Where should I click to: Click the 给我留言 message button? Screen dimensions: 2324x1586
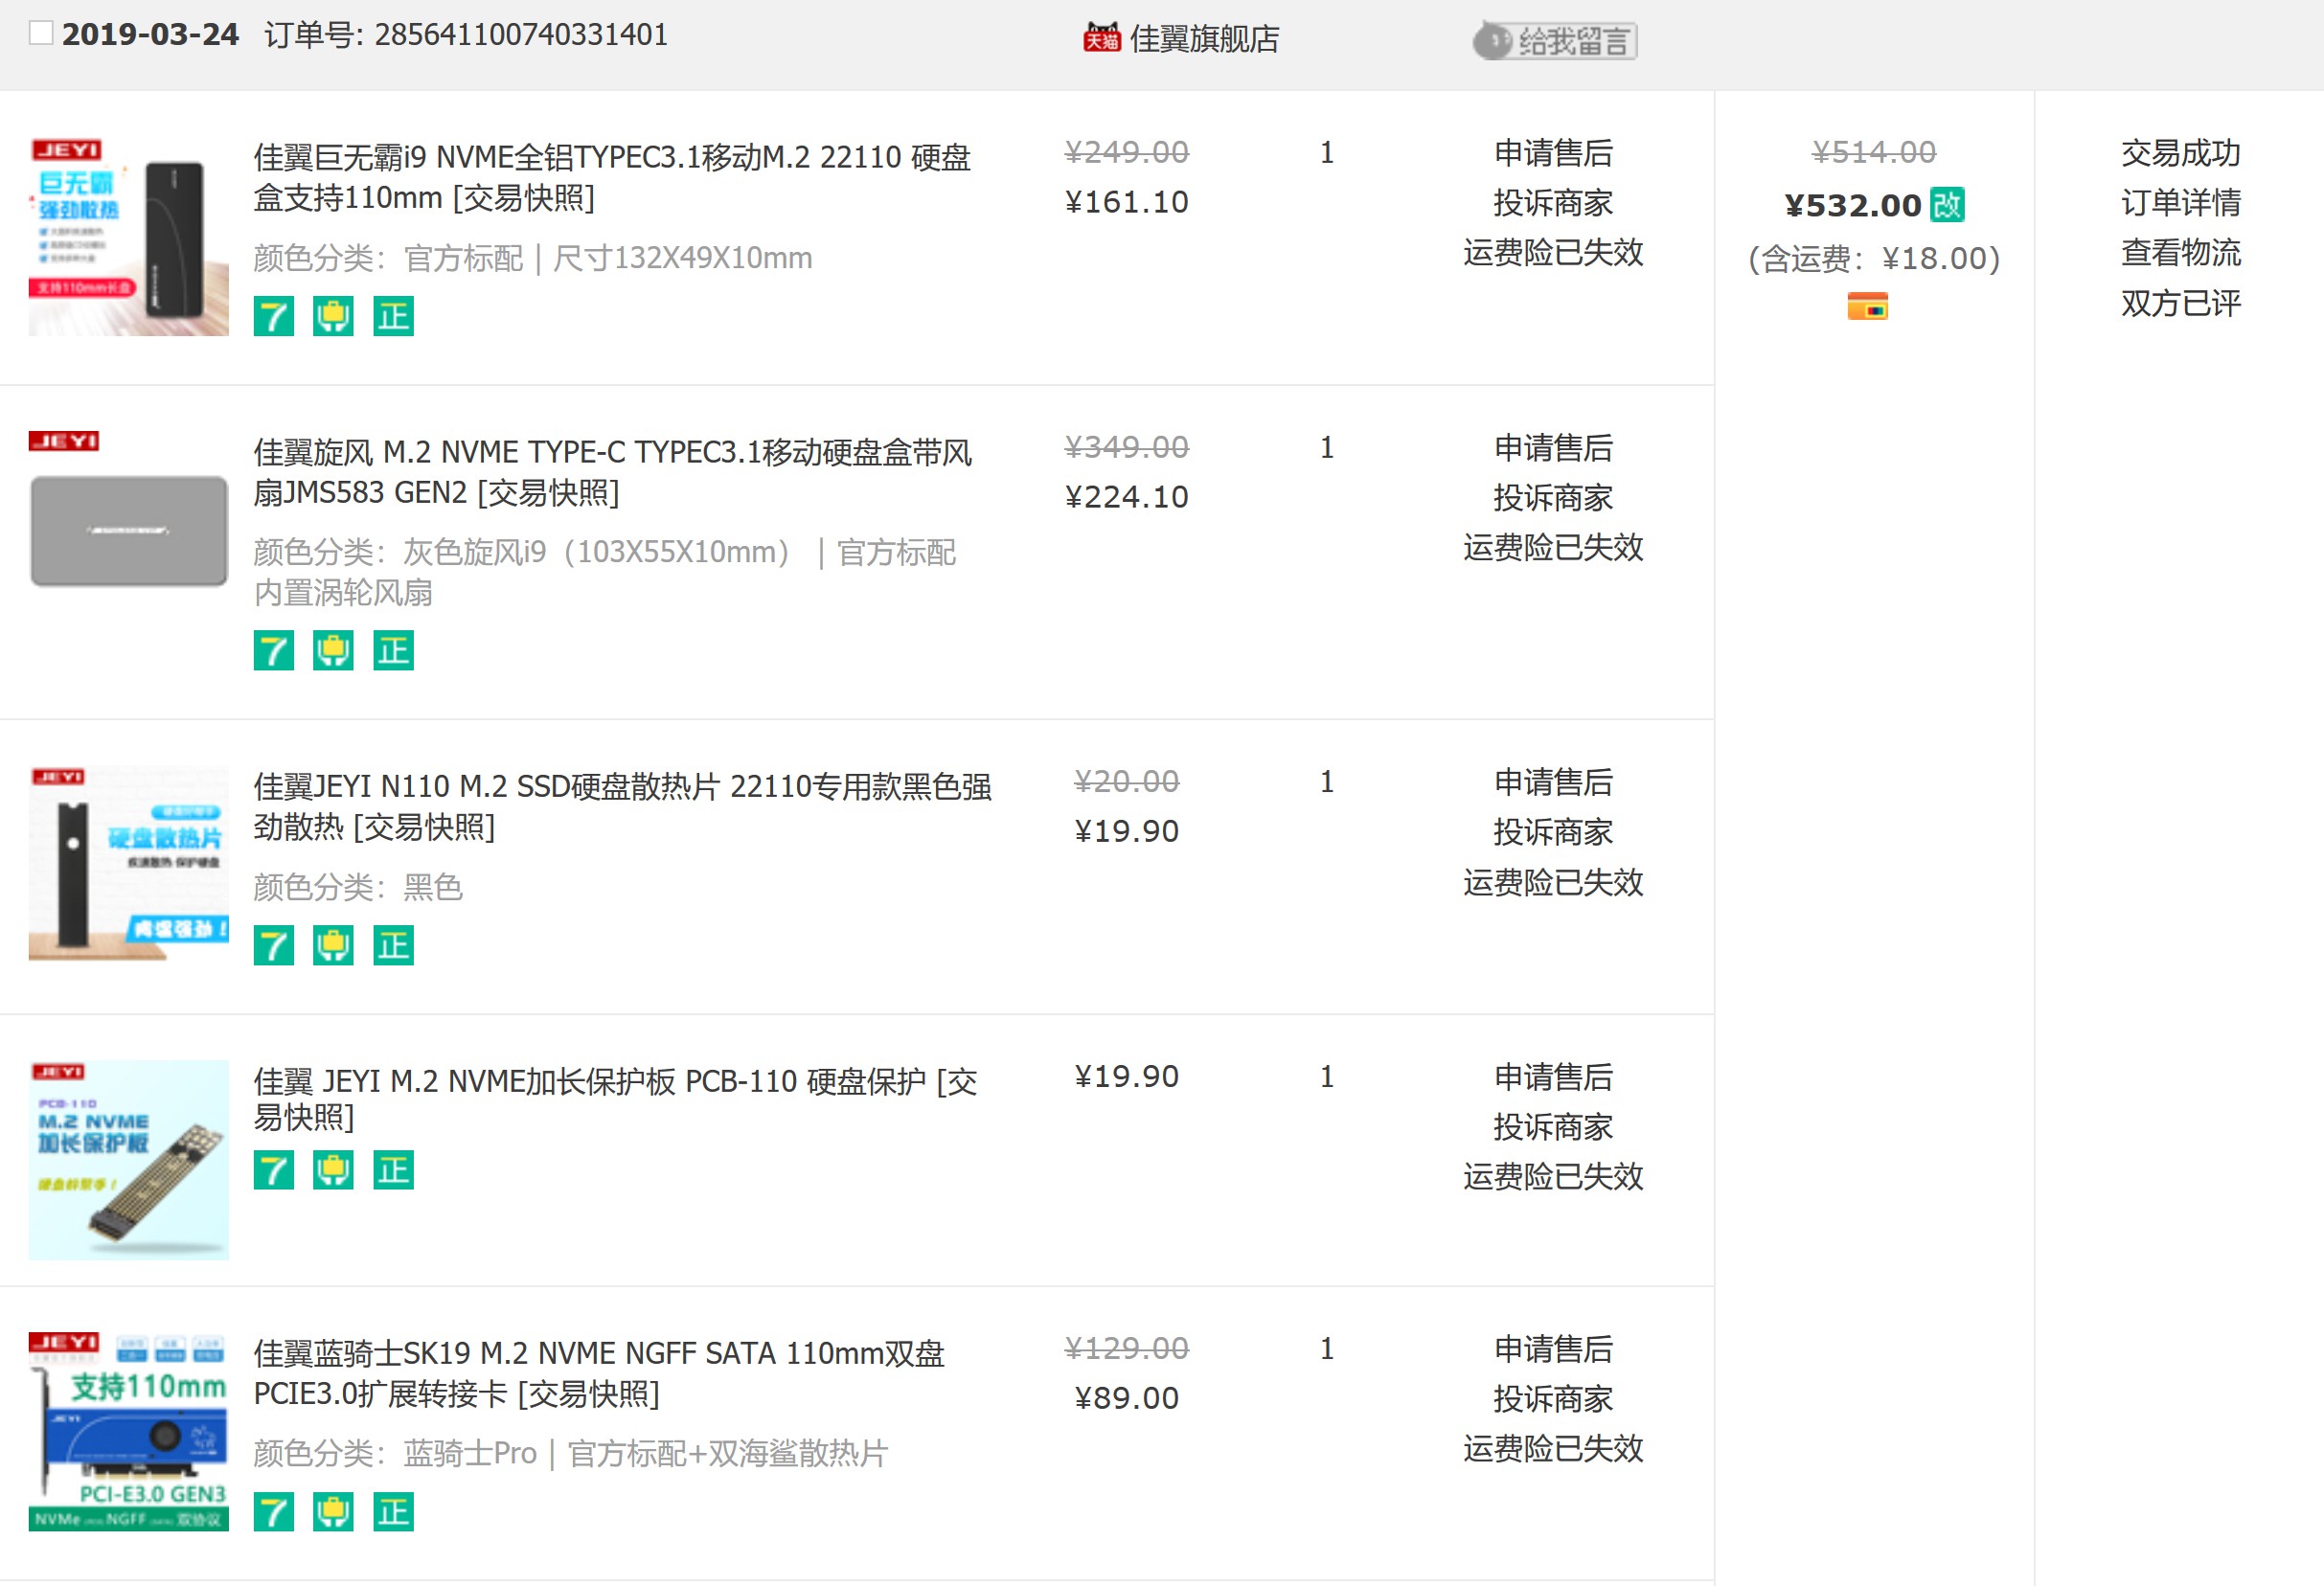[1554, 41]
